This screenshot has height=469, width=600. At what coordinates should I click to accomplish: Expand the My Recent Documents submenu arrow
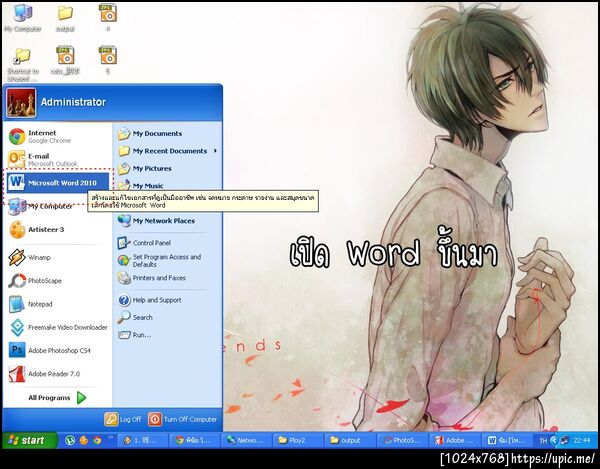coord(215,151)
